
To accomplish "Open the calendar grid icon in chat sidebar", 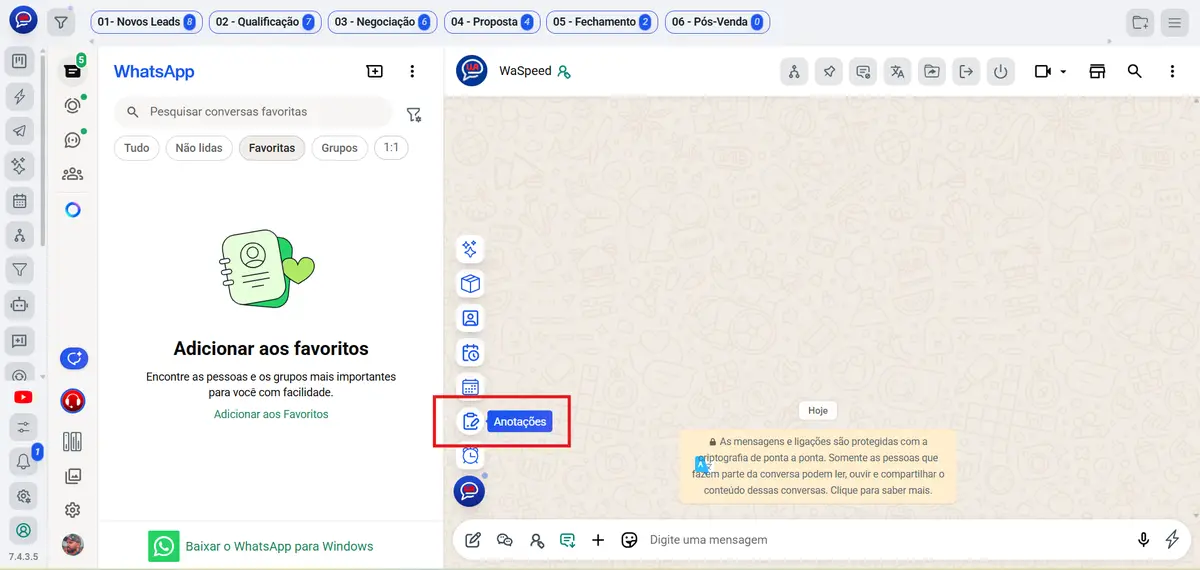I will (470, 387).
